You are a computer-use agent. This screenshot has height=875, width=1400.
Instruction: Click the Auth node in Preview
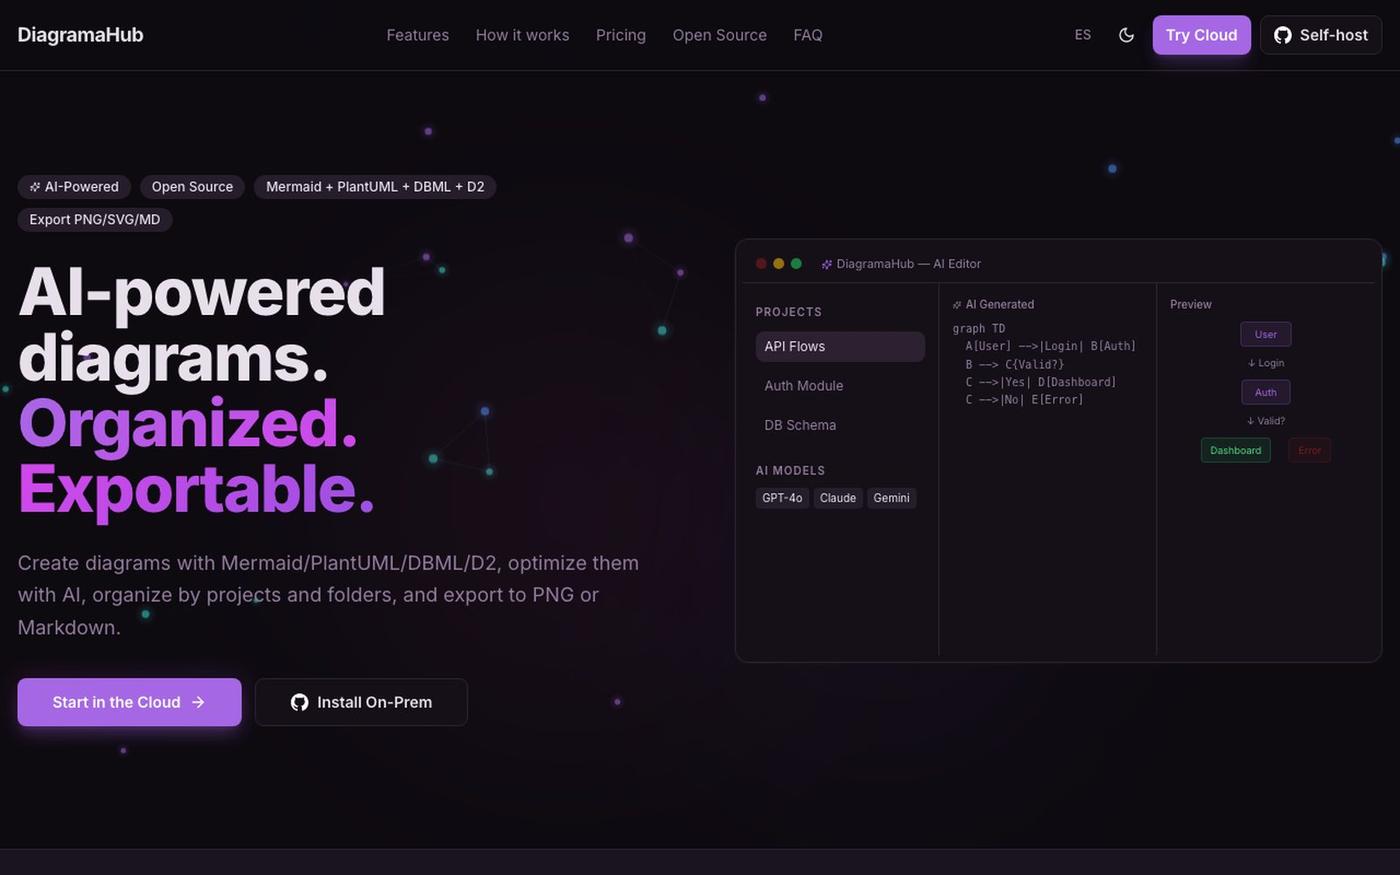coord(1266,393)
